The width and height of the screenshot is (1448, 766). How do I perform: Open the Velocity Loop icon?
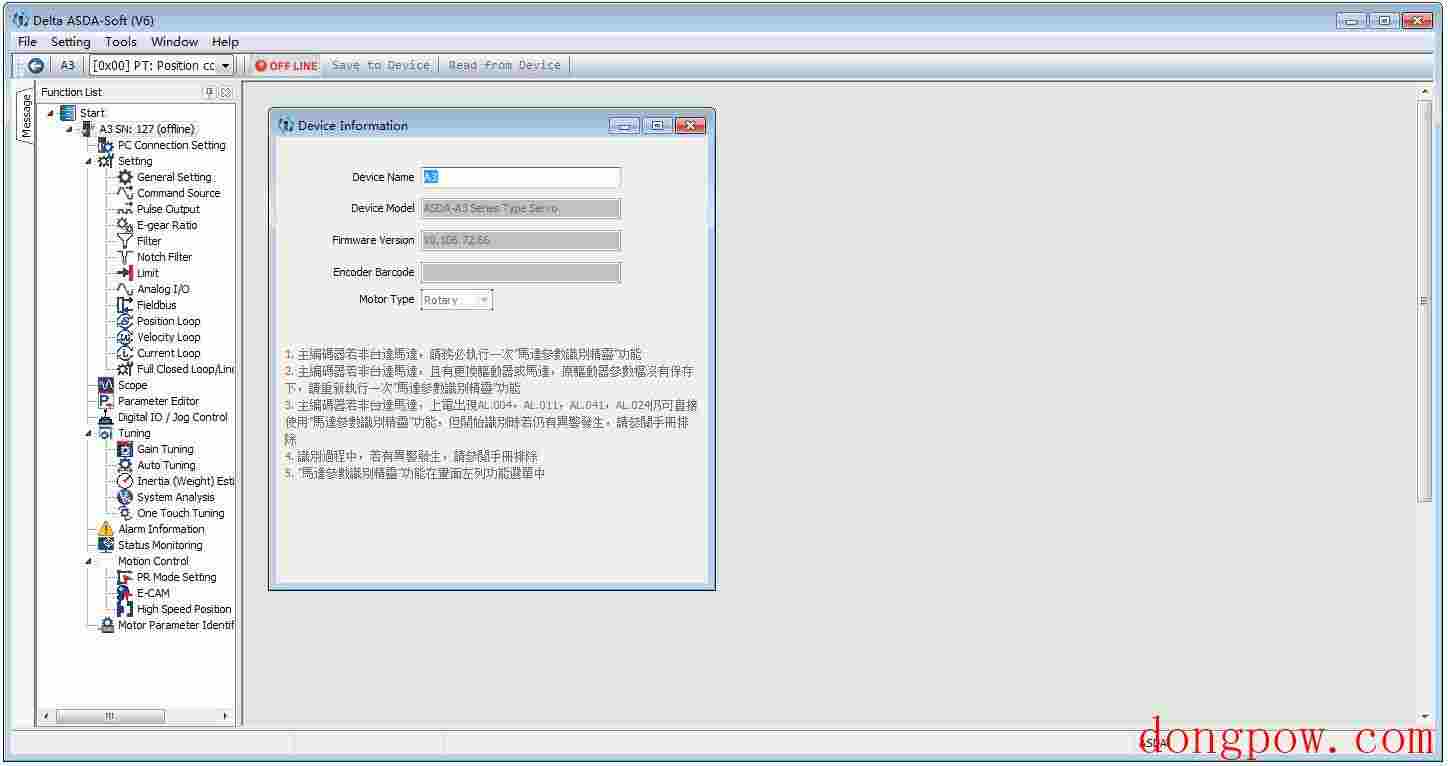[x=125, y=337]
